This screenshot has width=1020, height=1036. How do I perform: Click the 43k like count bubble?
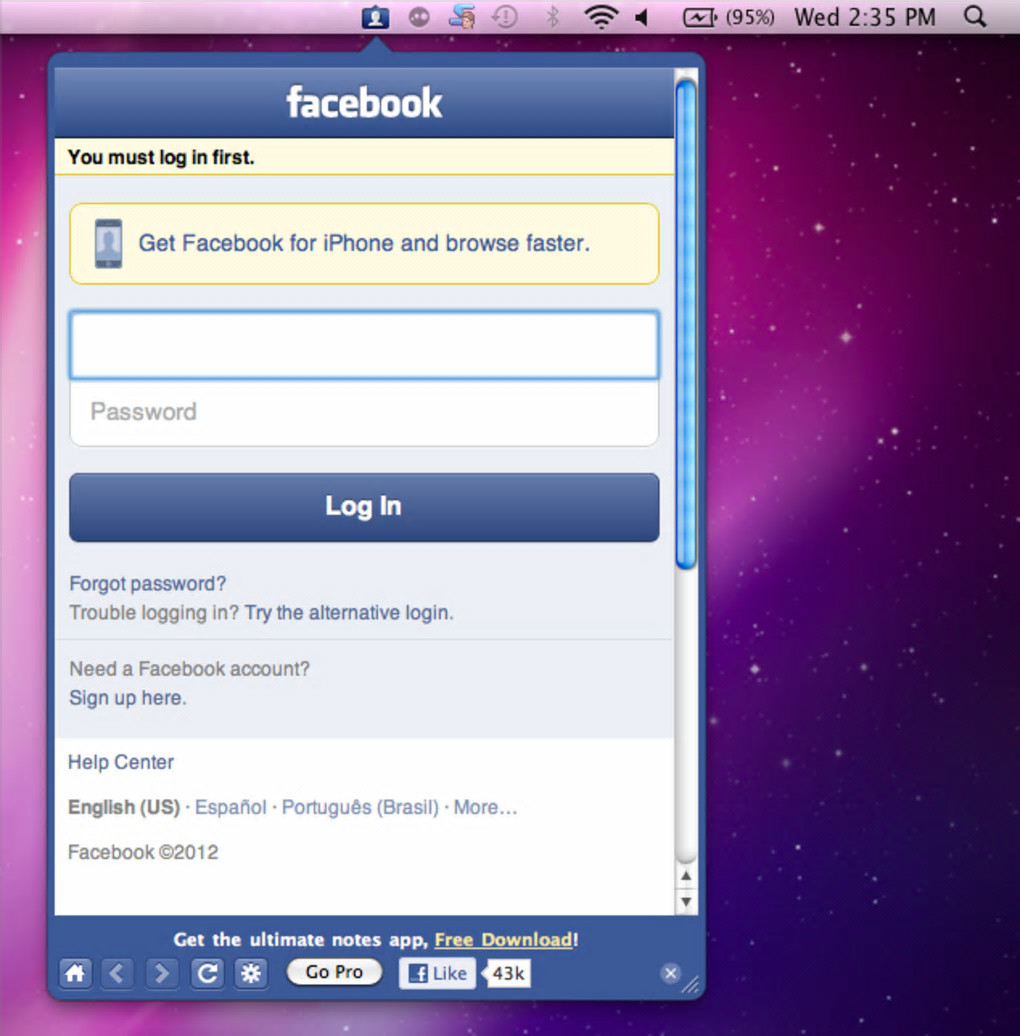pos(507,973)
